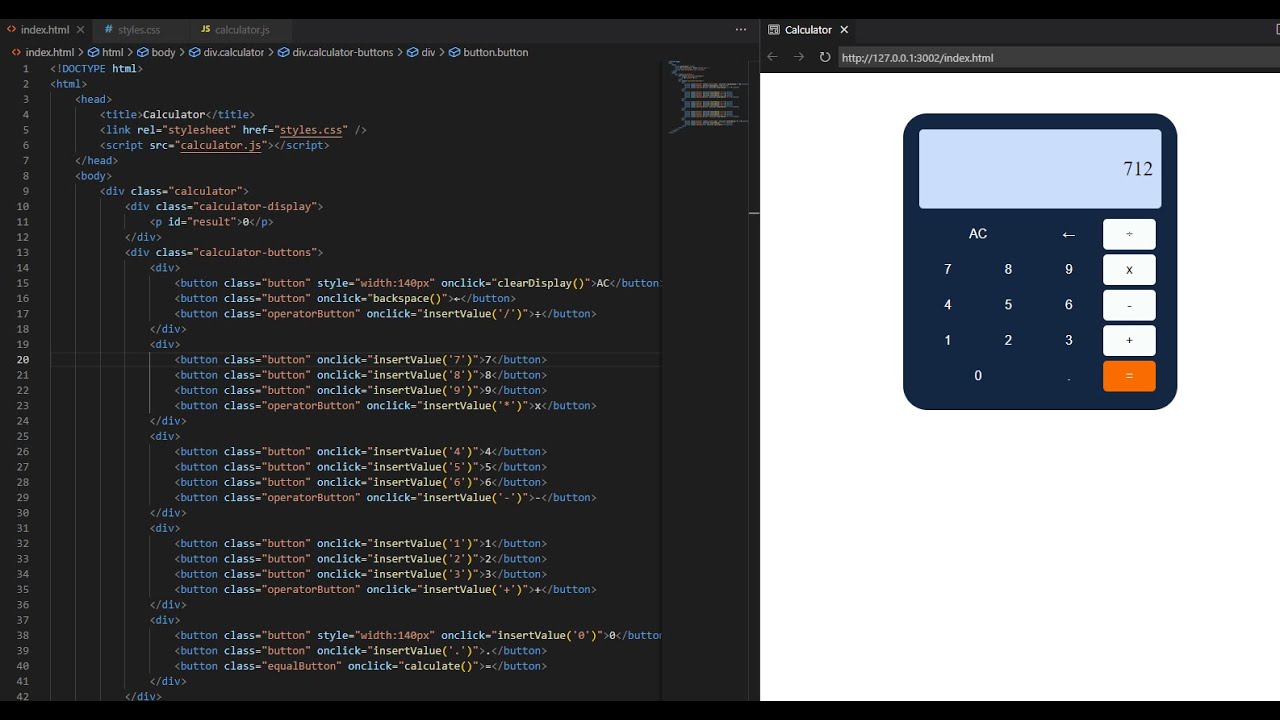
Task: Click calculate() on line 40
Action: (440, 666)
